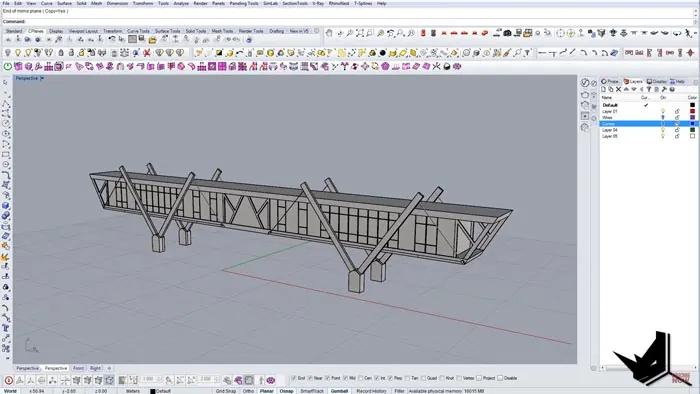
Task: Switch to the Standard toolbar tab
Action: 14,31
